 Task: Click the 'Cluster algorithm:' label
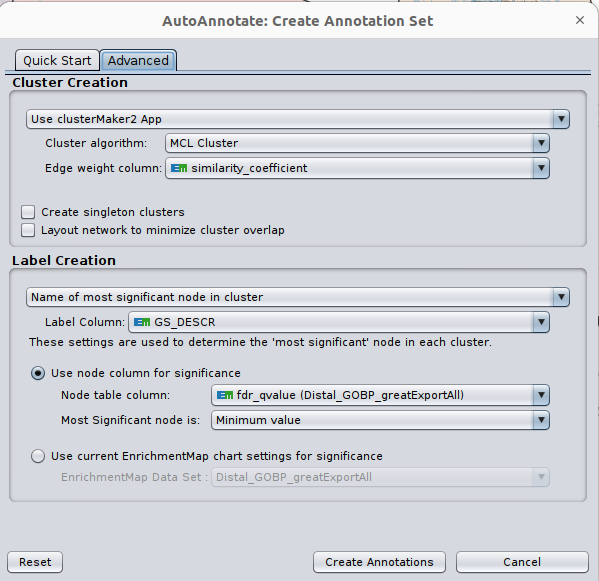(96, 143)
